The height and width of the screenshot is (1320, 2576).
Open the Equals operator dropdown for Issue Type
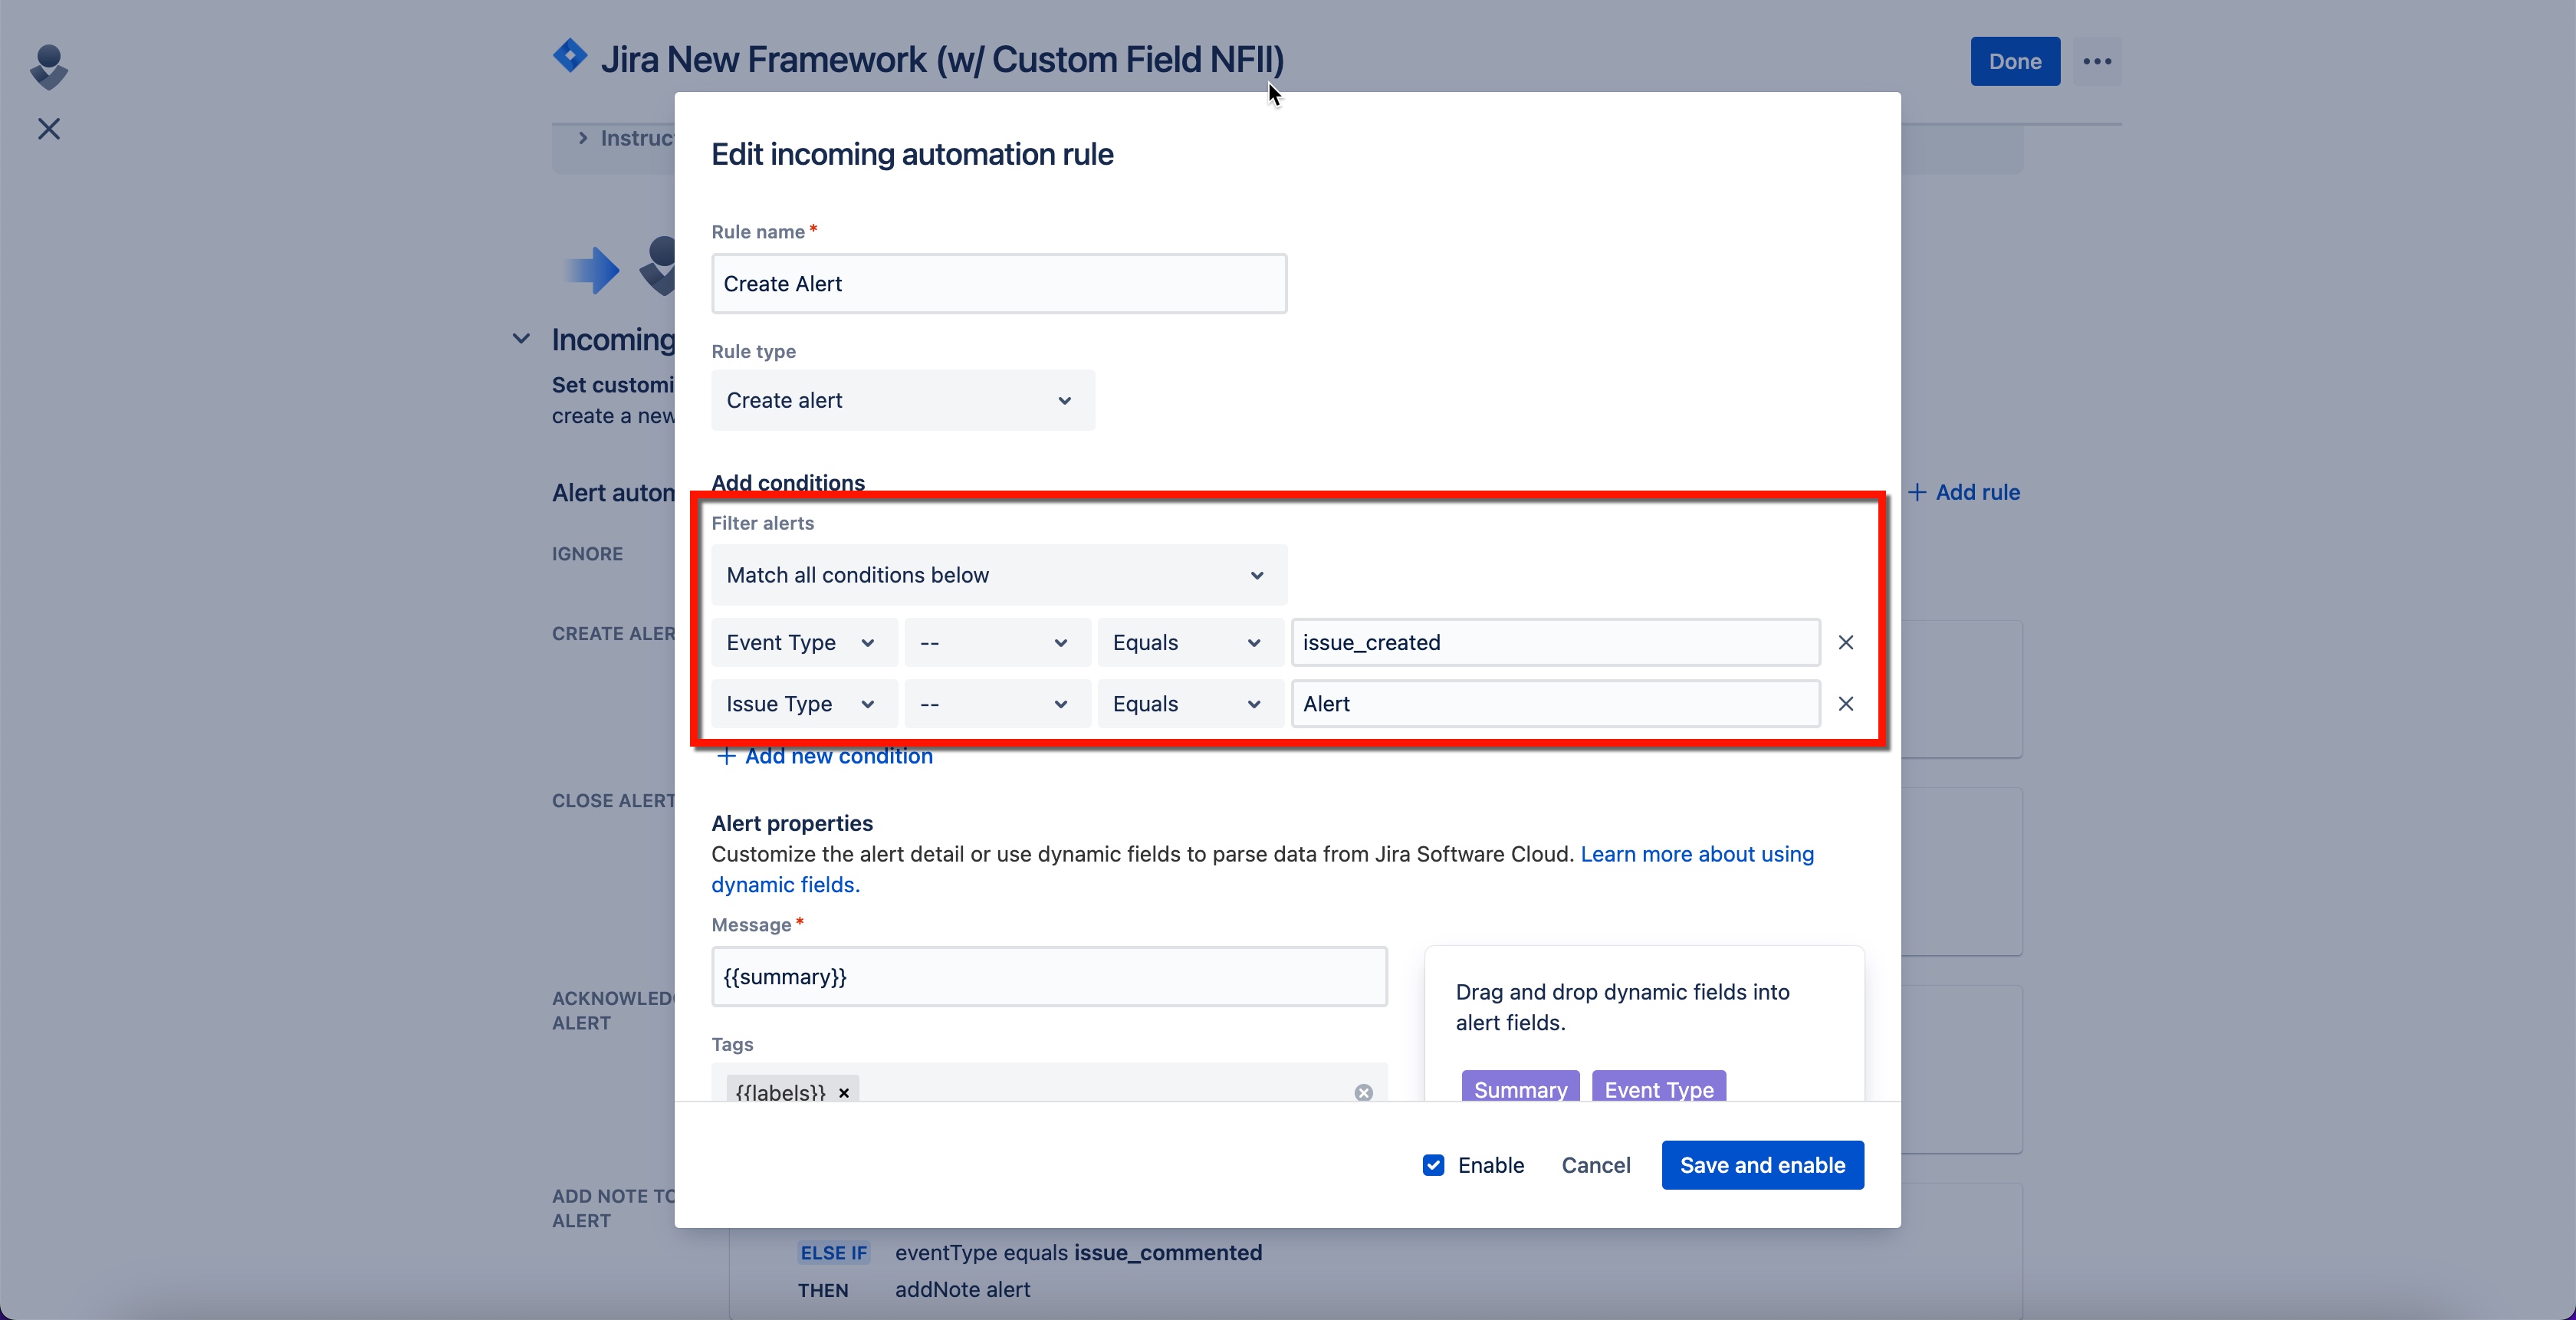pos(1188,704)
